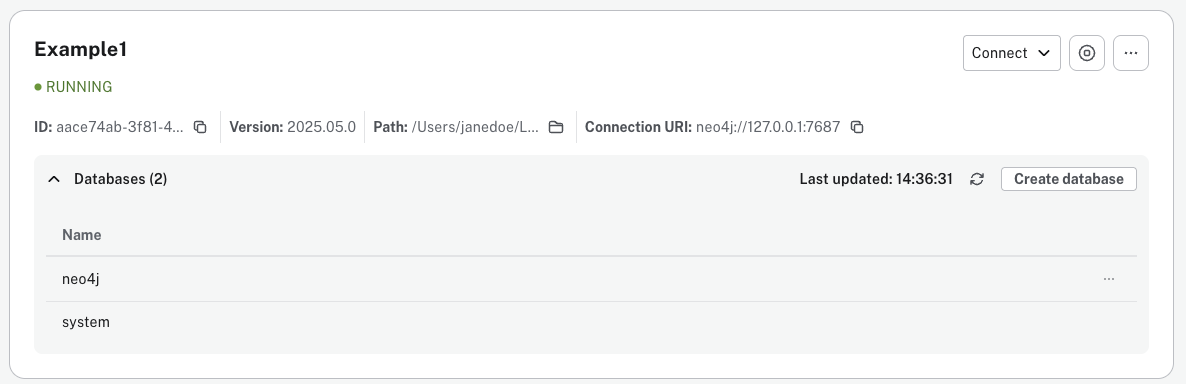Click the Name column header
Image resolution: width=1186 pixels, height=384 pixels.
(x=82, y=235)
